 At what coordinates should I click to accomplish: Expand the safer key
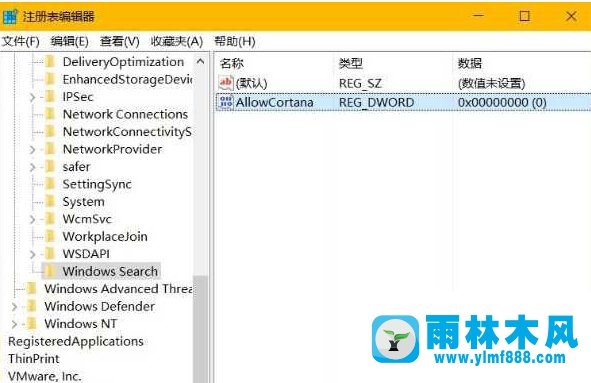32,167
